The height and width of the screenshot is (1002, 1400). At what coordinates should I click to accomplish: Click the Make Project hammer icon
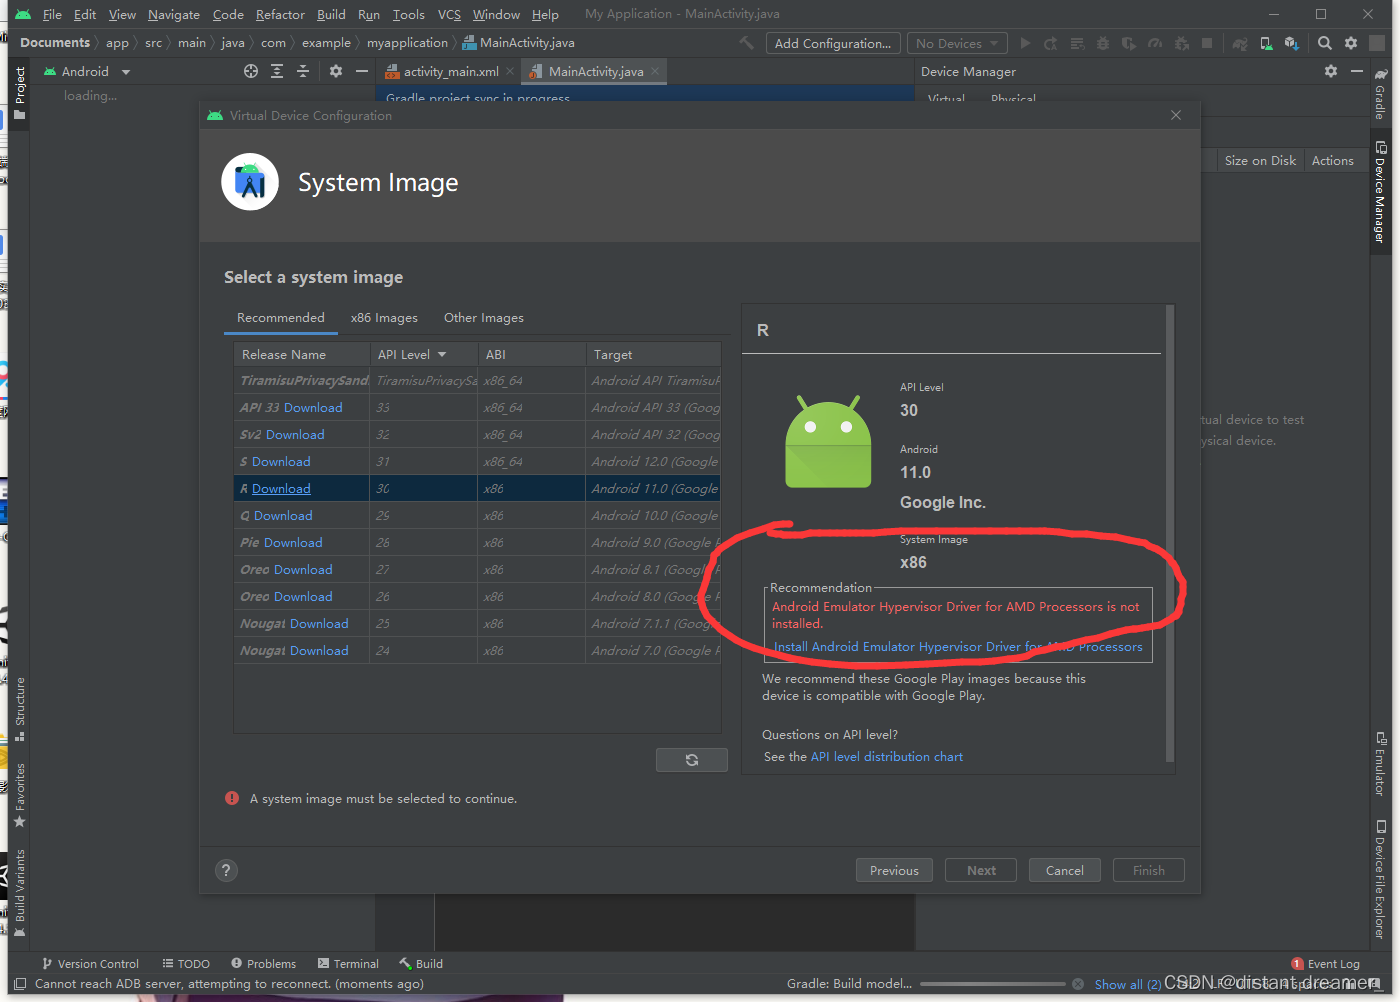(x=746, y=43)
